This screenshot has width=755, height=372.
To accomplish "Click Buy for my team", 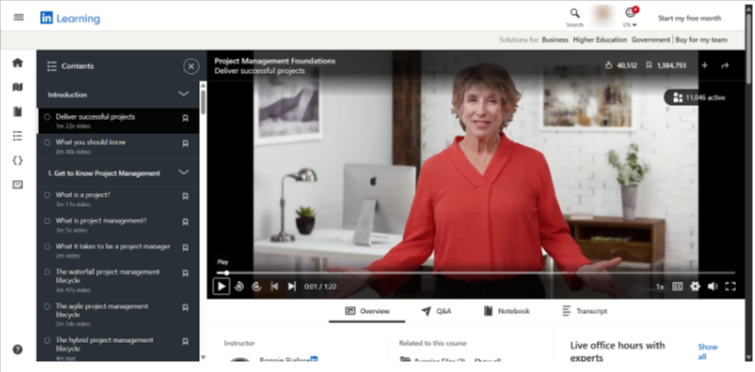I will tap(701, 40).
